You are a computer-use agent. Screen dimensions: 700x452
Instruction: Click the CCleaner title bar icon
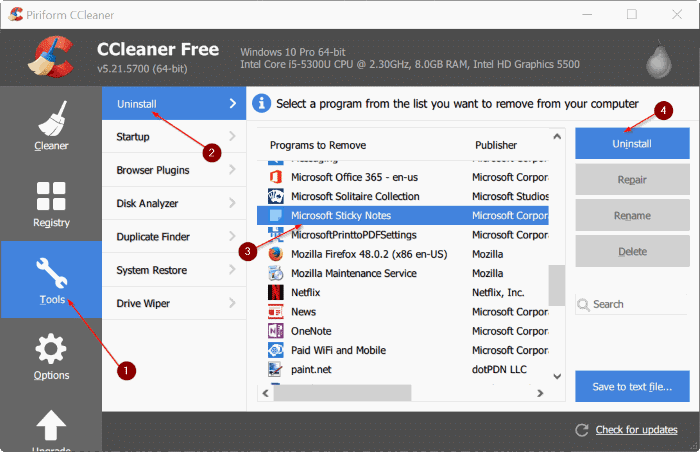pos(16,14)
